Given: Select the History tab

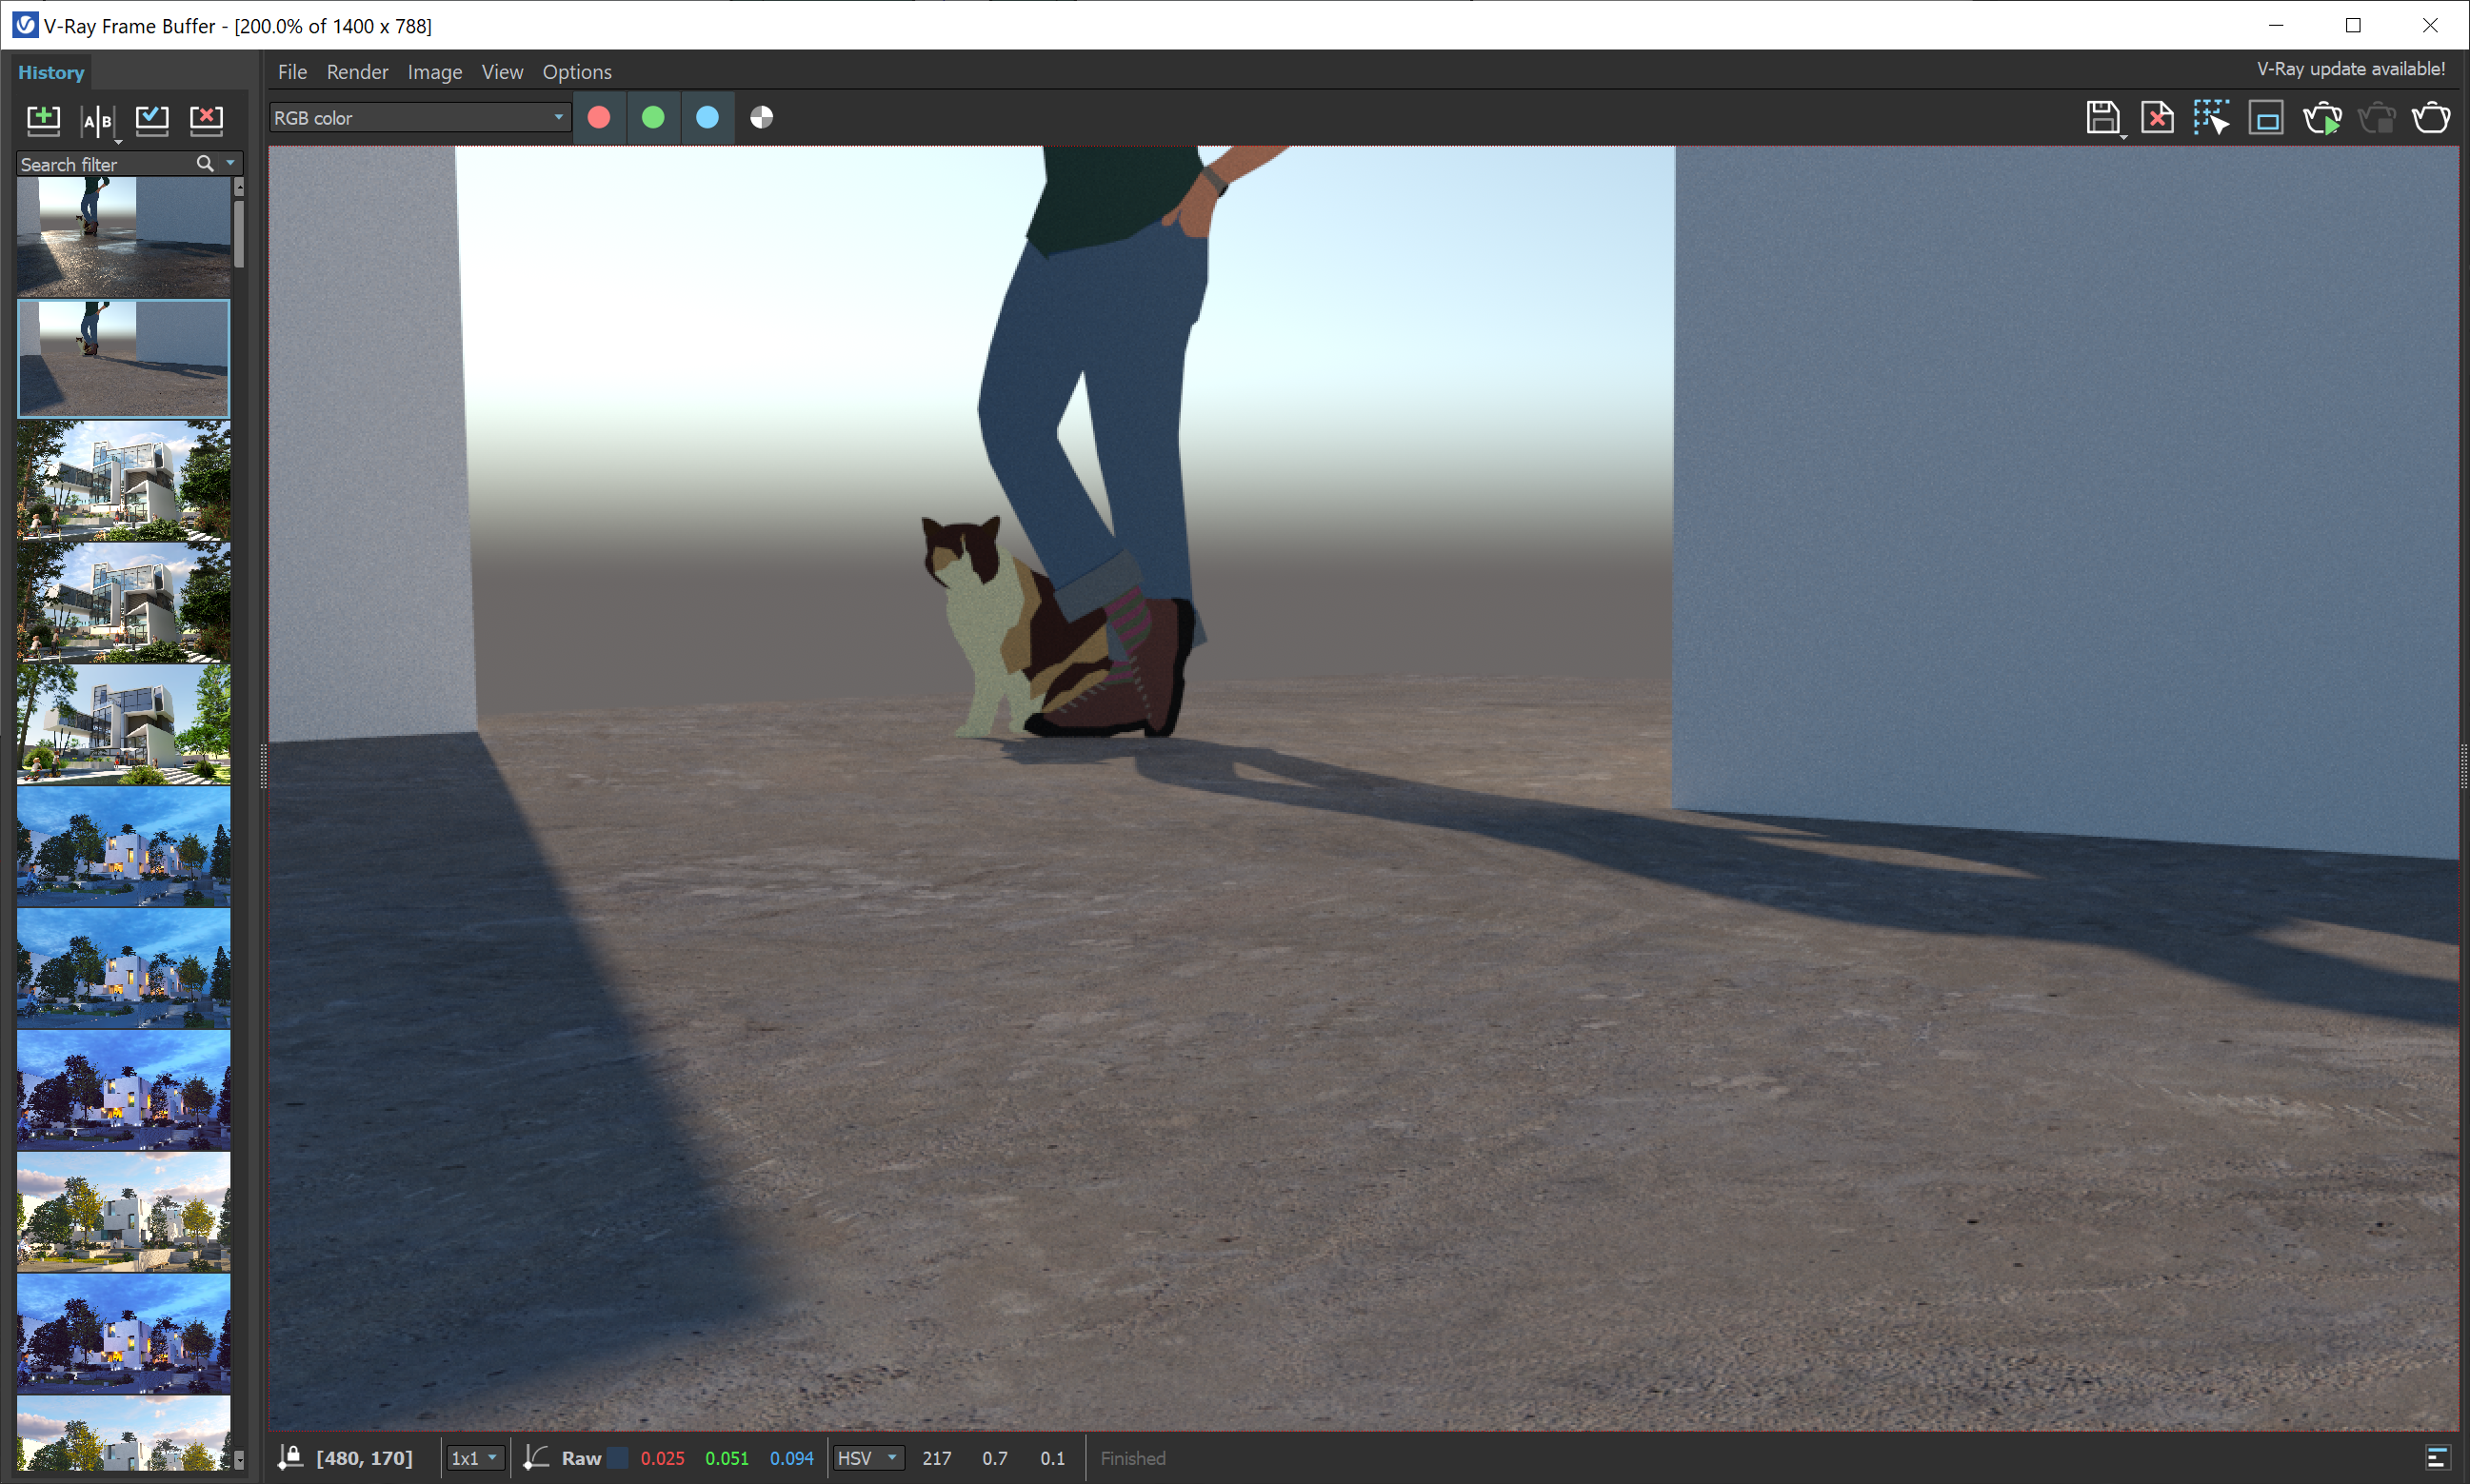Looking at the screenshot, I should (x=51, y=72).
